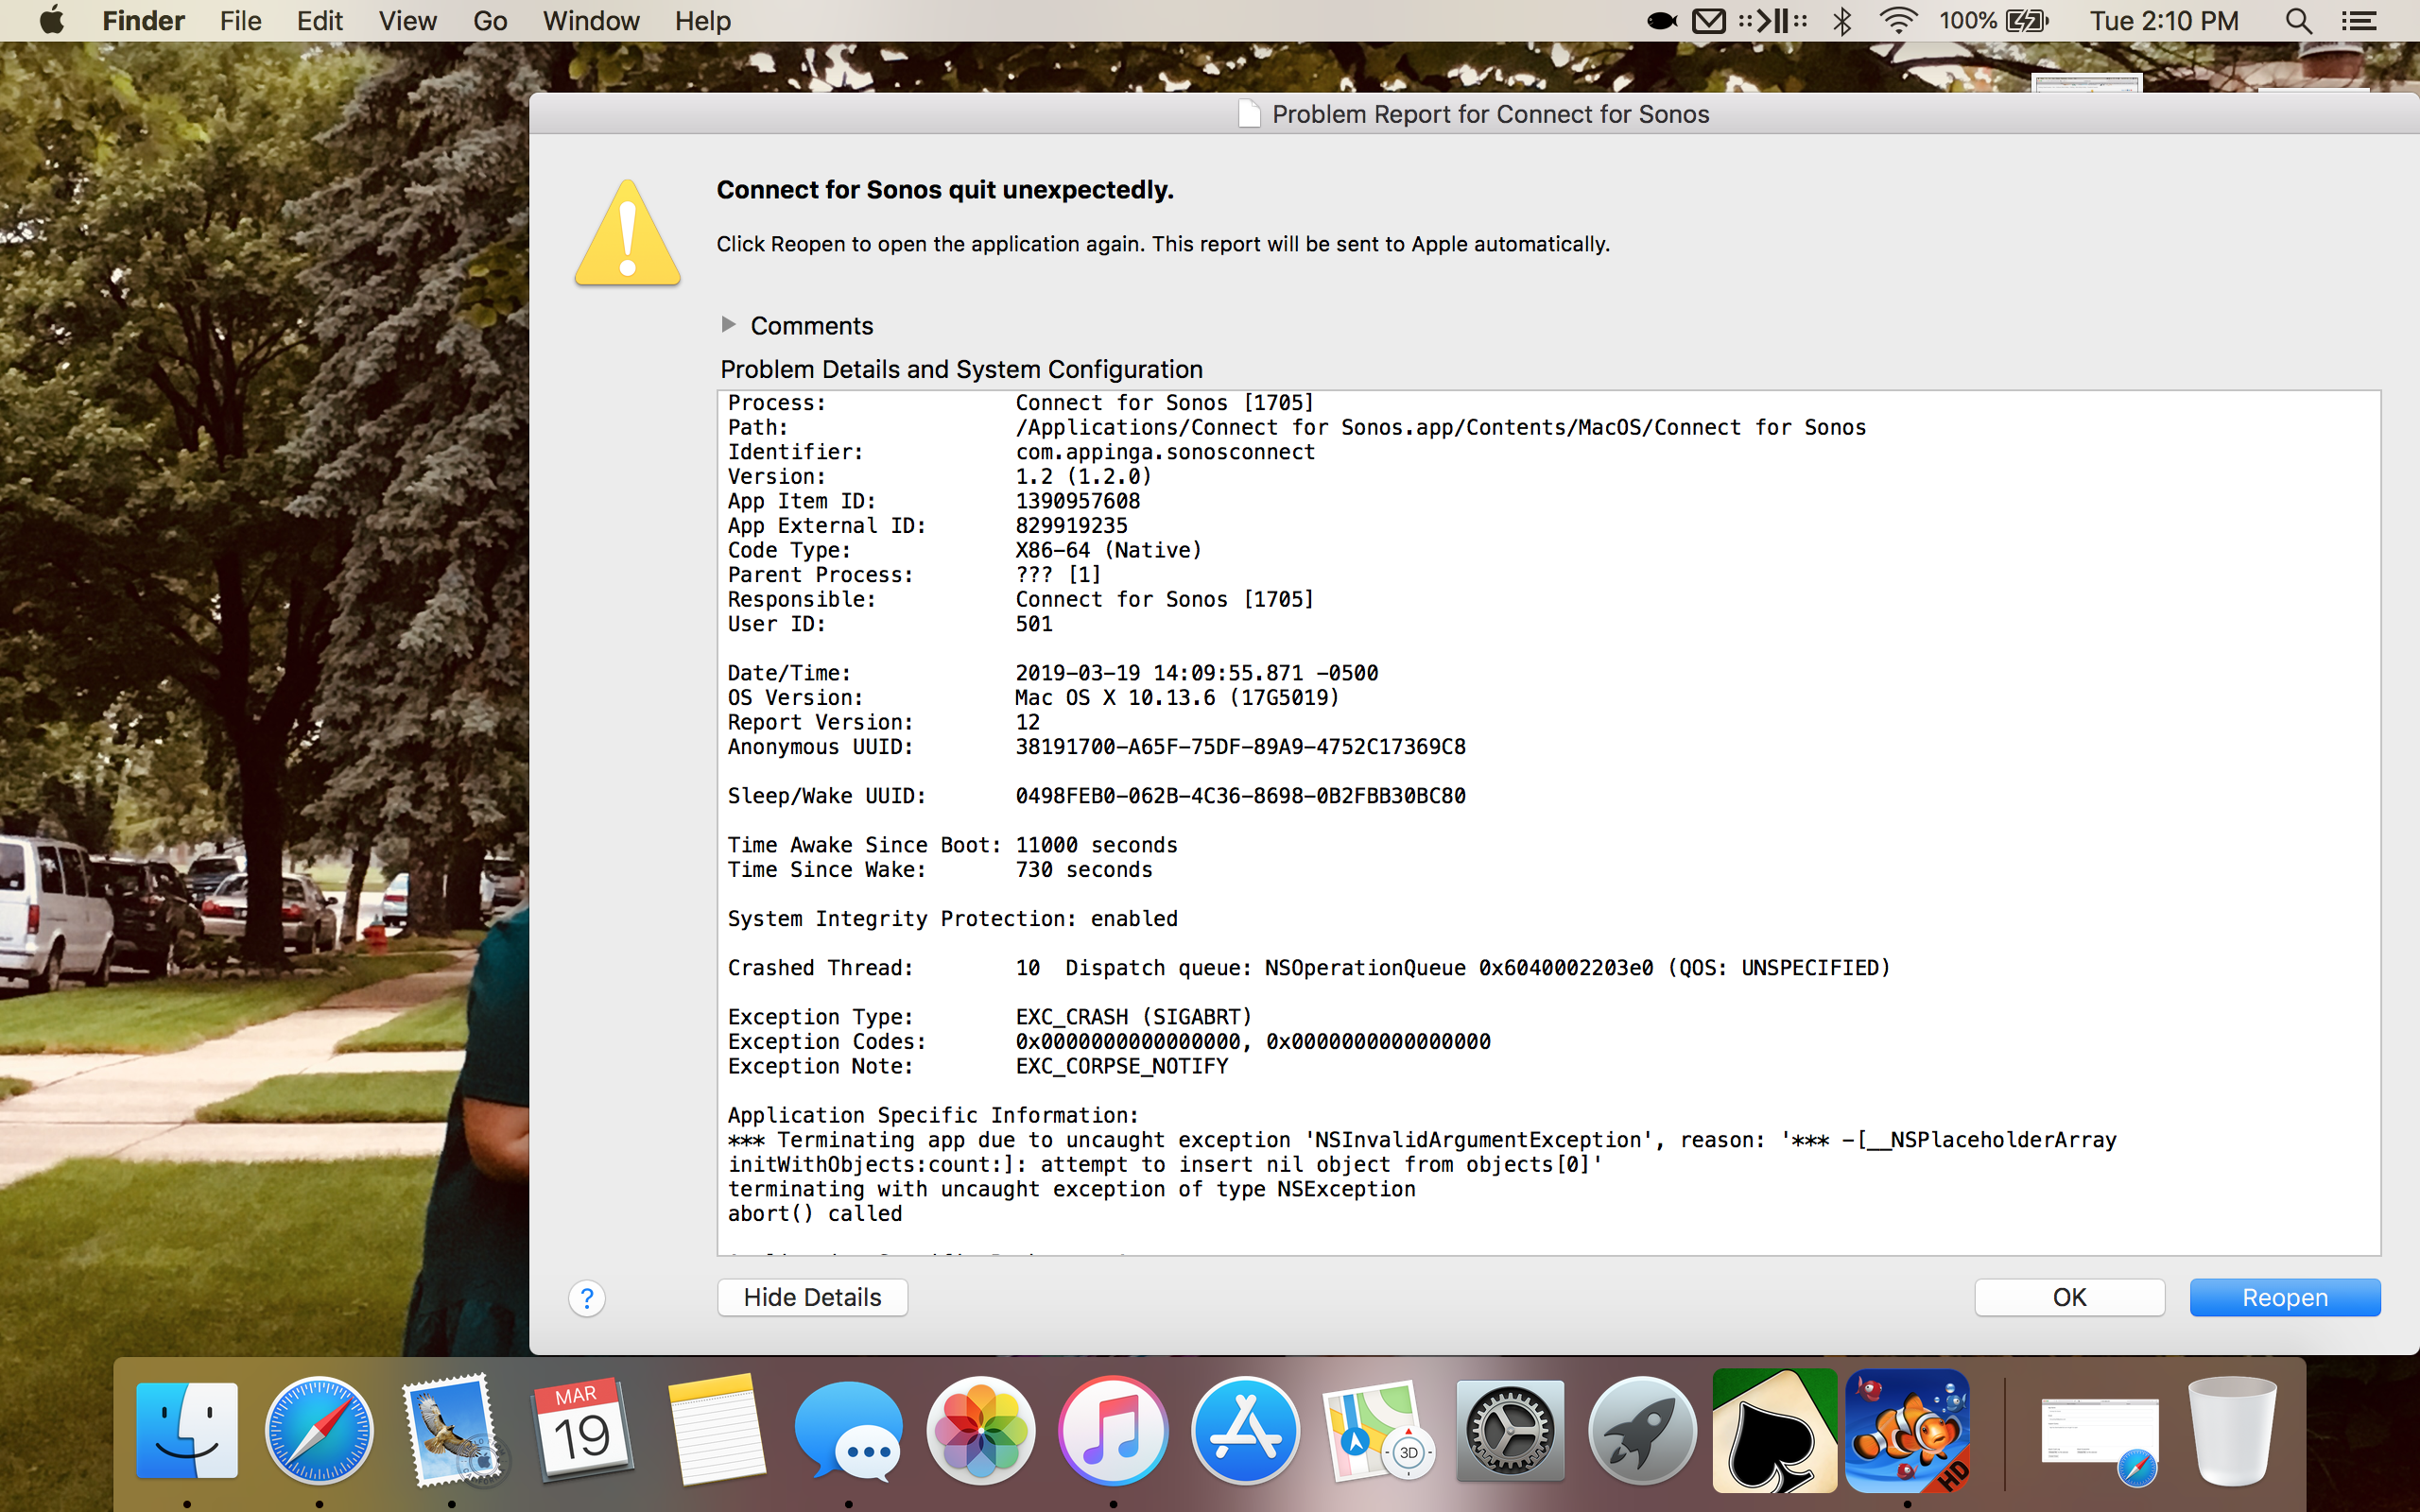Click the Anonymous UUID value
The image size is (2420, 1512).
click(1241, 747)
